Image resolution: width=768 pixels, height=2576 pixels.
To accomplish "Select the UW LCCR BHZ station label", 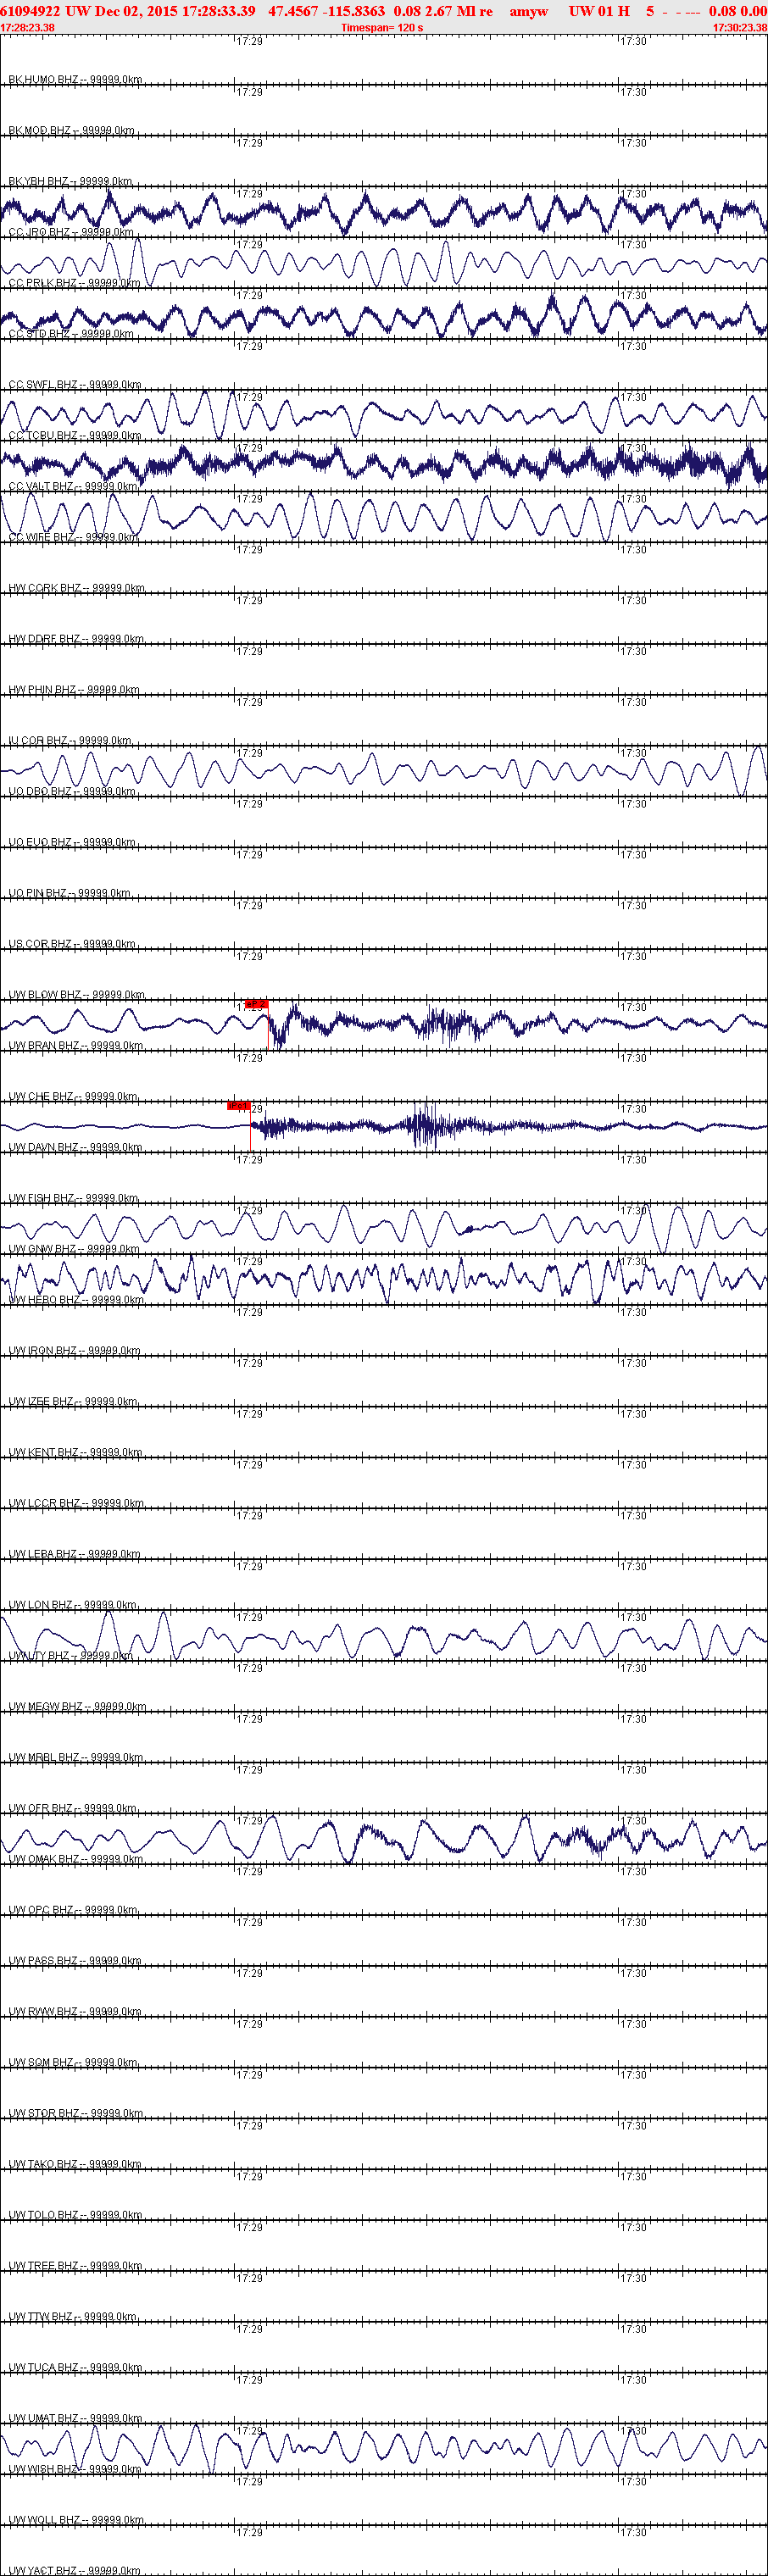I will click(x=76, y=1504).
